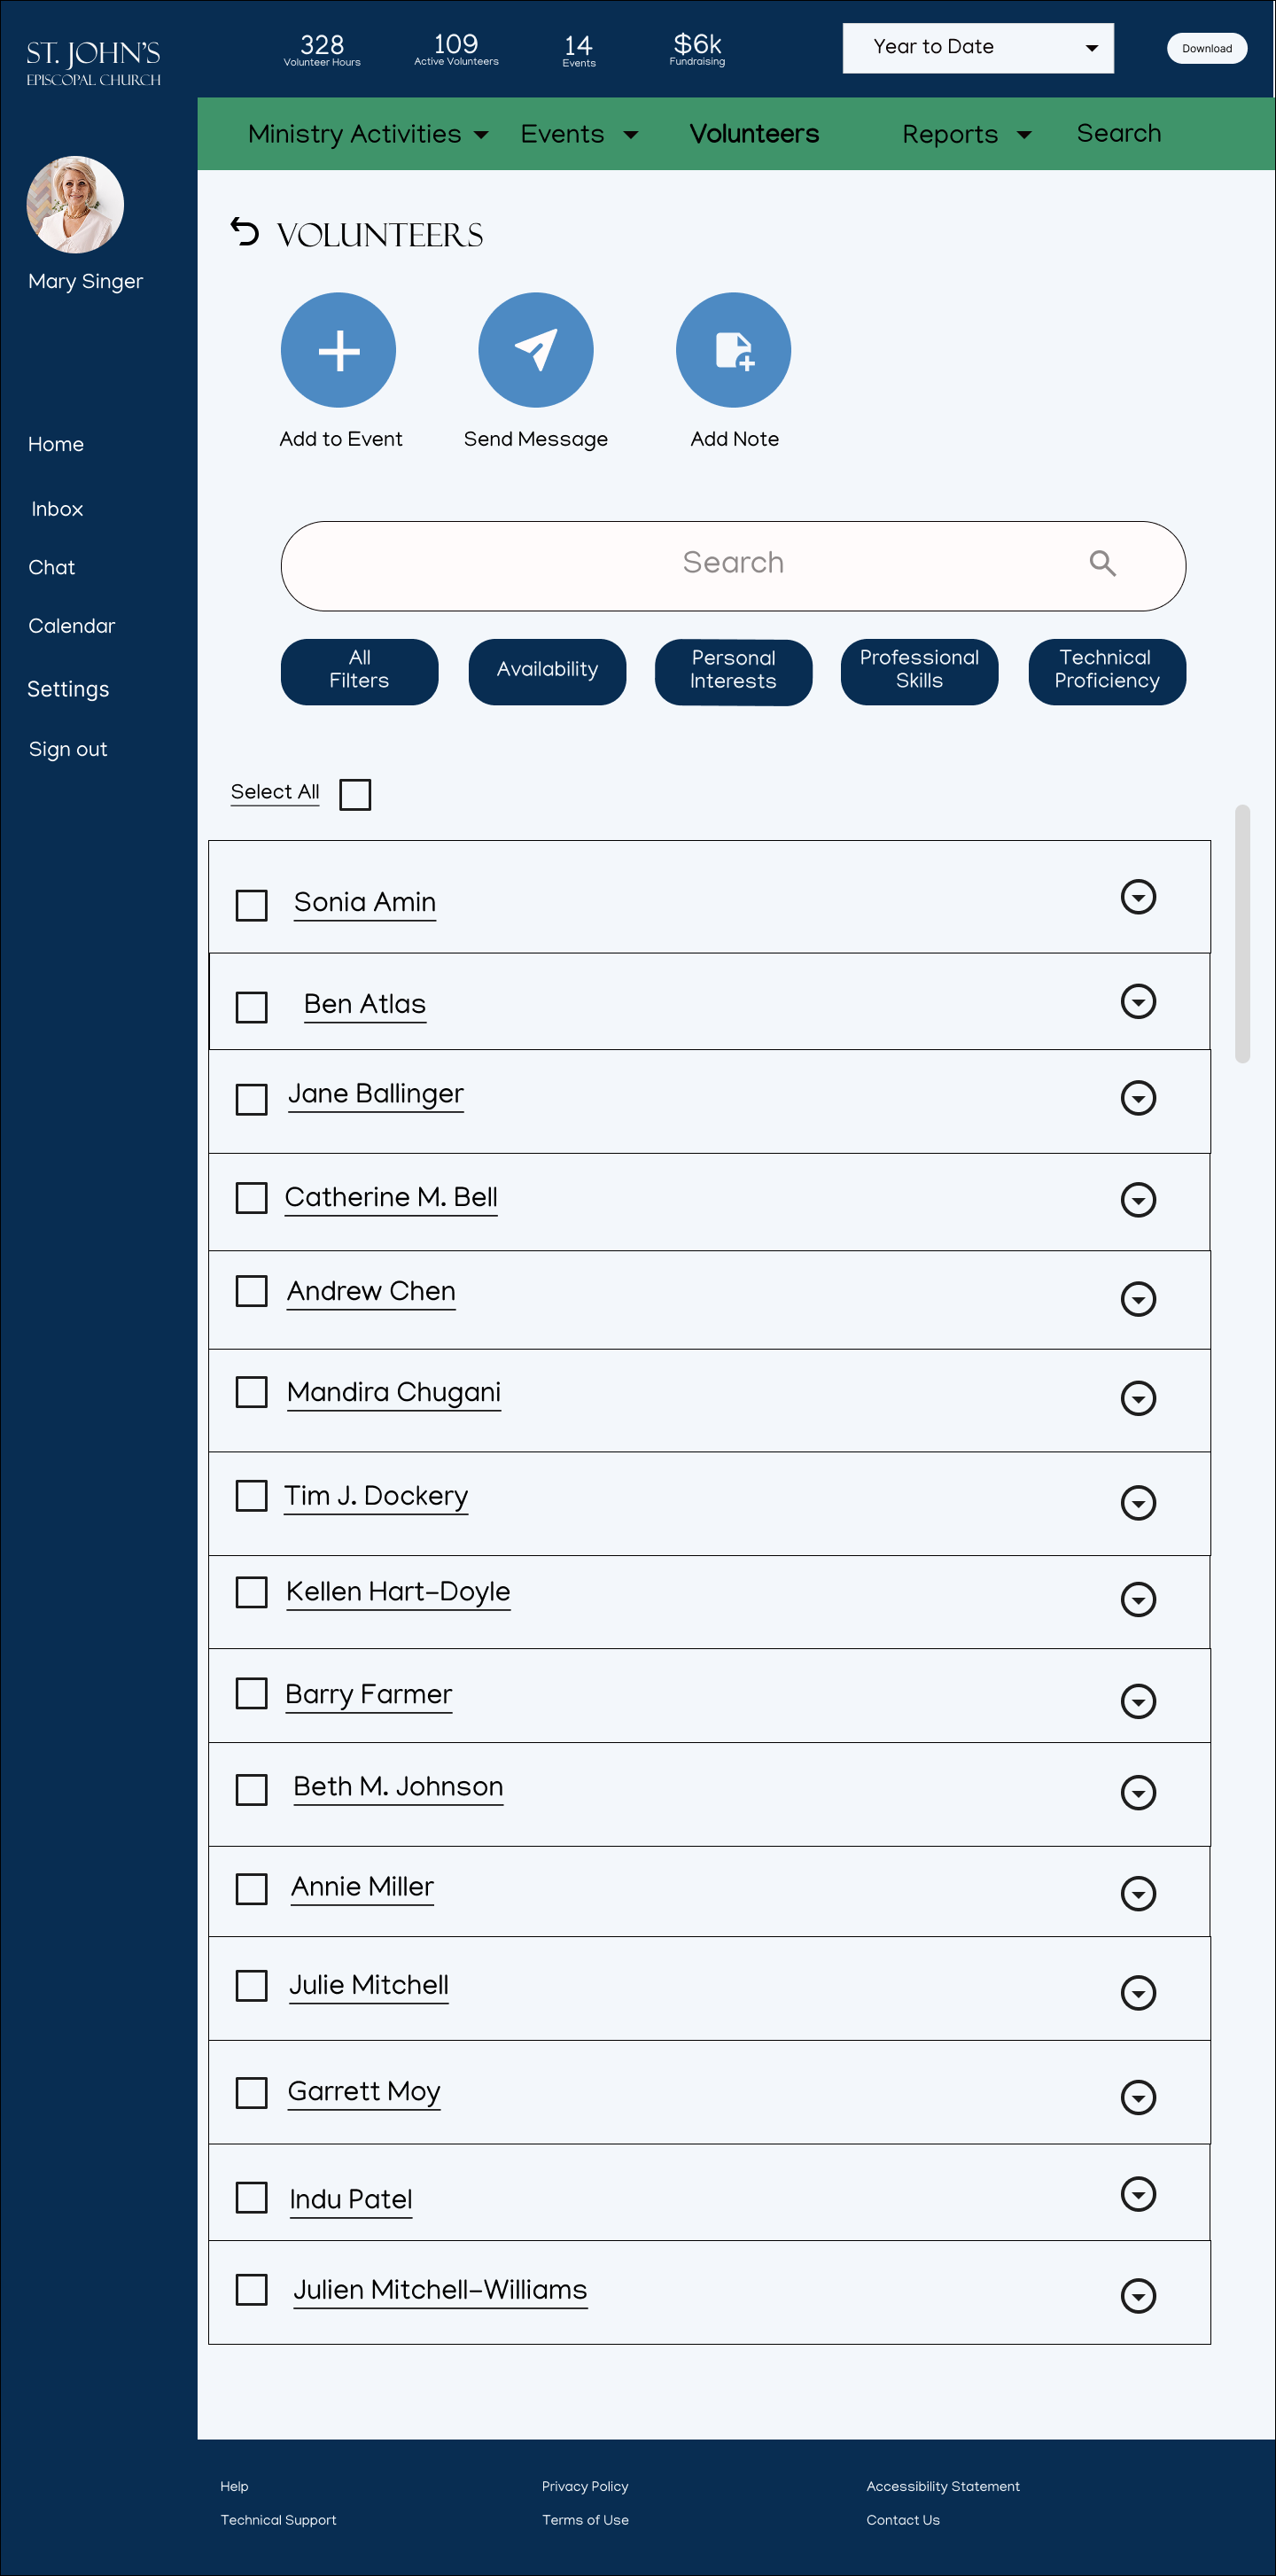This screenshot has width=1276, height=2576.
Task: Check the box for Garrett Moy
Action: [251, 2093]
